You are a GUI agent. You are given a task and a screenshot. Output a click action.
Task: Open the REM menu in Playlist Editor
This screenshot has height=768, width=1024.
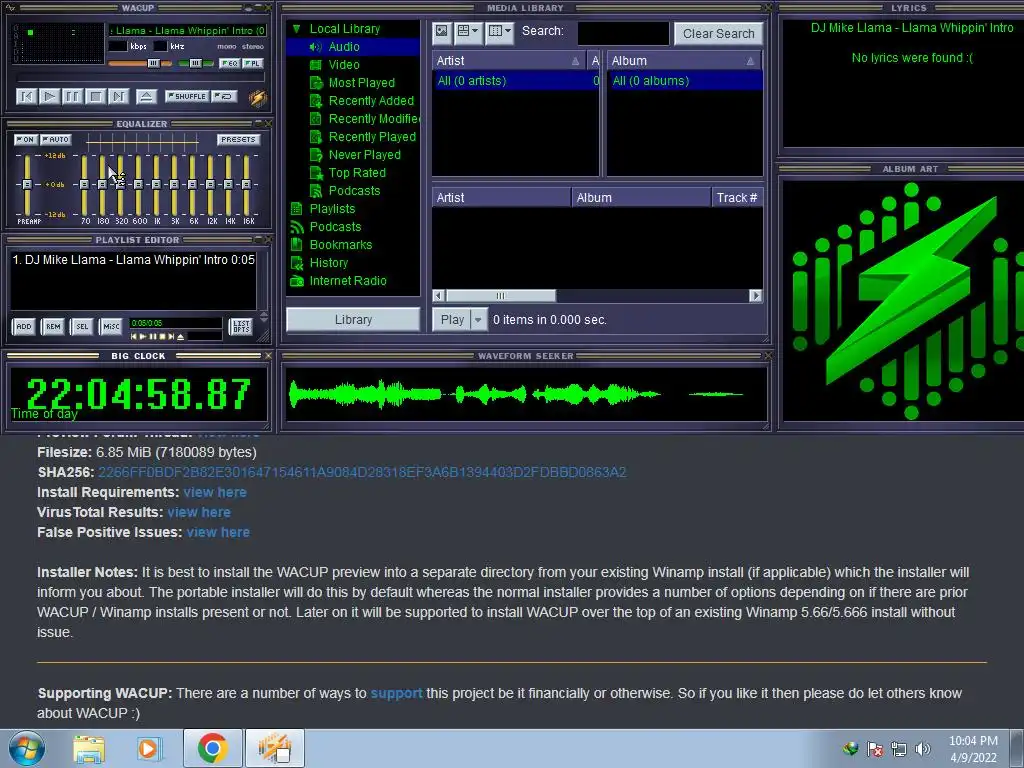53,327
